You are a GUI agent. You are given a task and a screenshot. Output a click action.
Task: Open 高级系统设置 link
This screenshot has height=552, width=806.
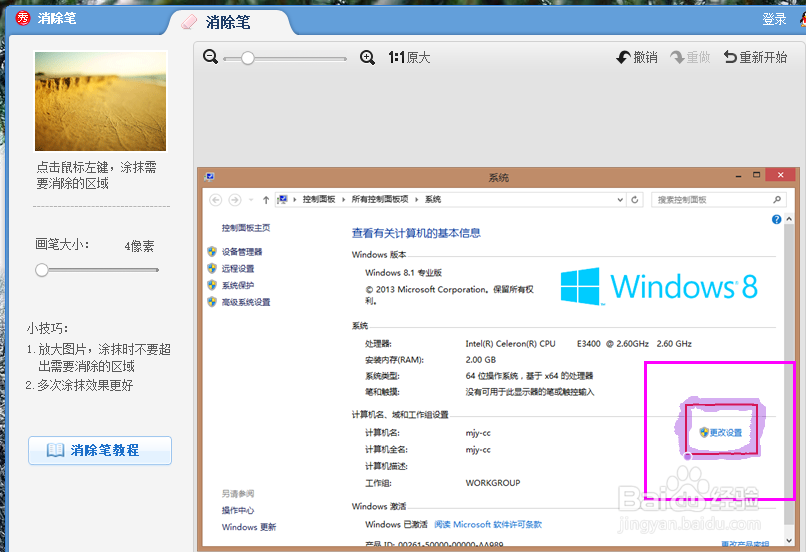[246, 302]
